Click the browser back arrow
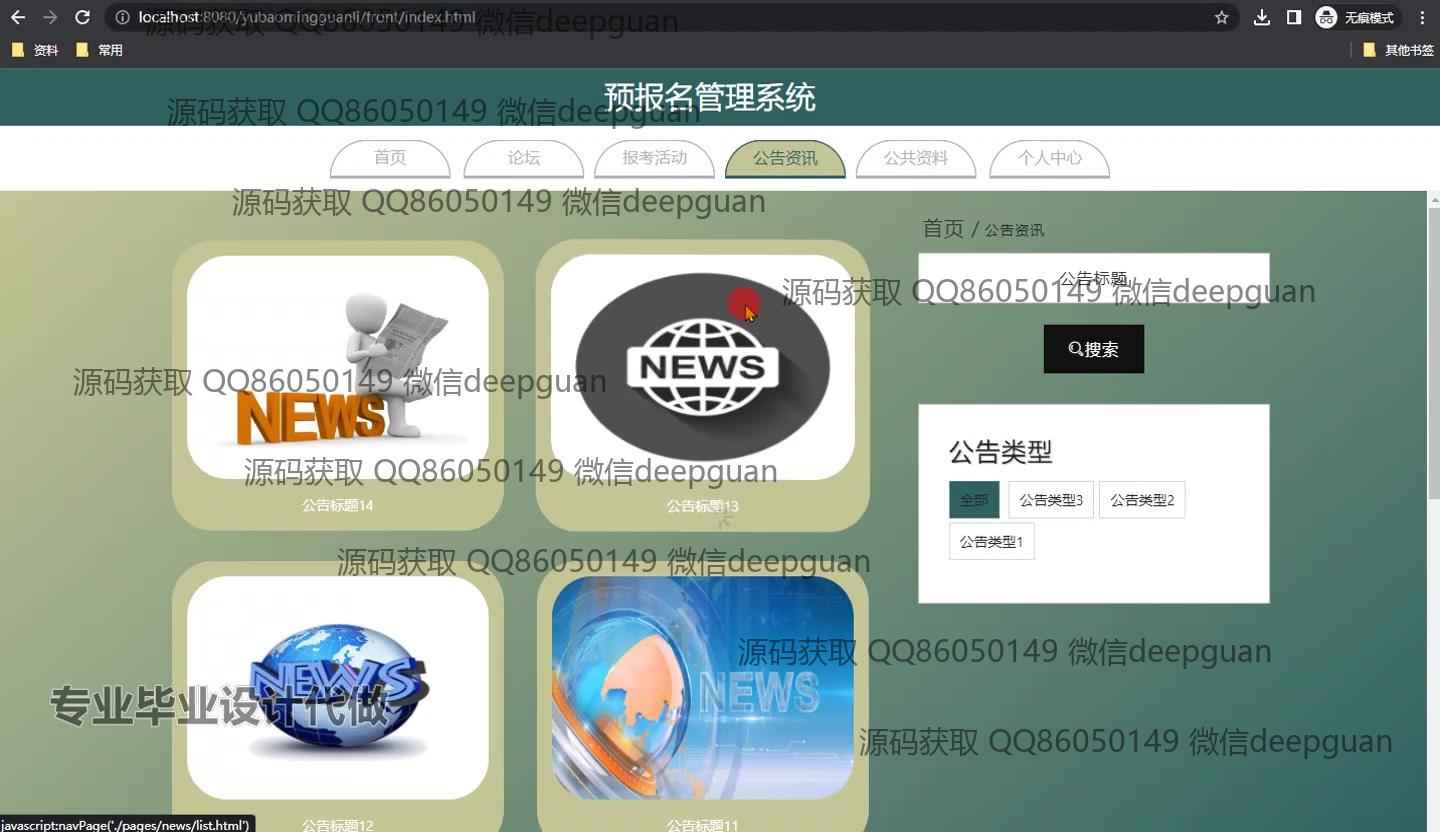1440x832 pixels. coord(18,17)
